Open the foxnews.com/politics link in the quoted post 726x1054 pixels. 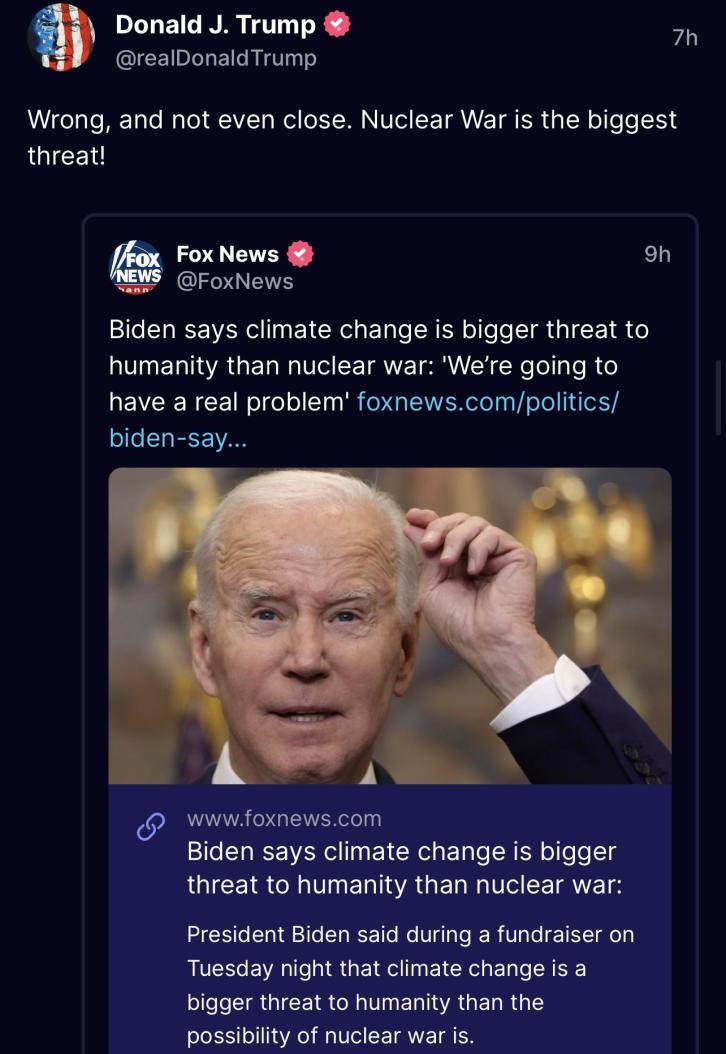[487, 402]
